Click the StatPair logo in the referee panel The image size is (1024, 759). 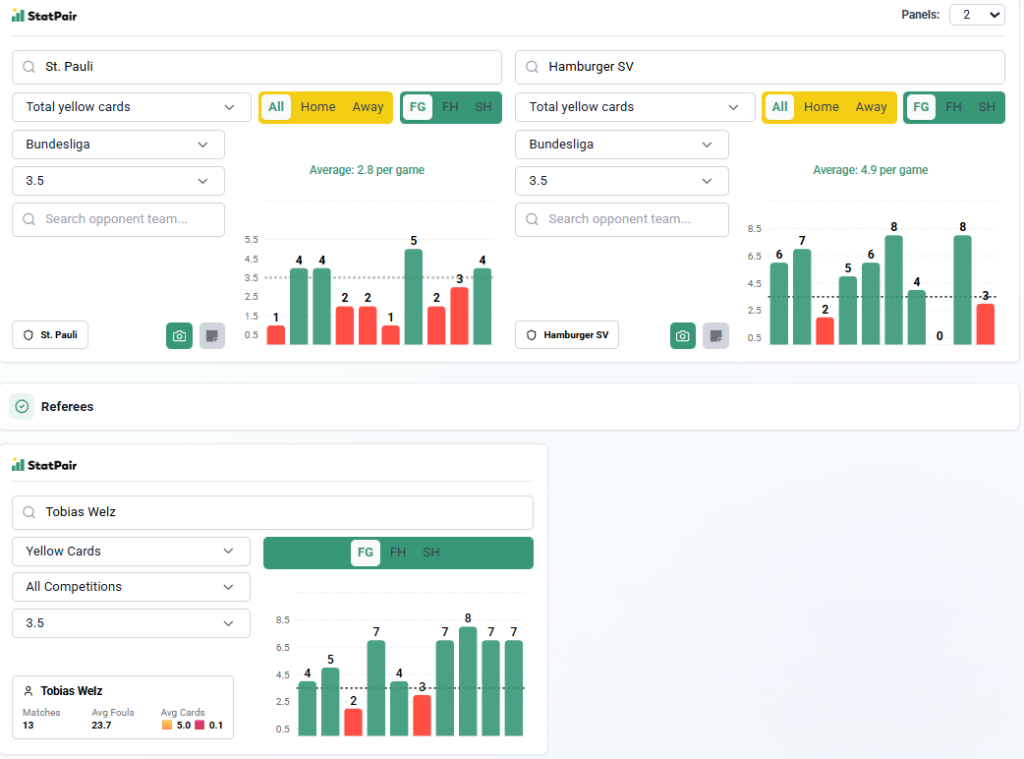pyautogui.click(x=44, y=465)
